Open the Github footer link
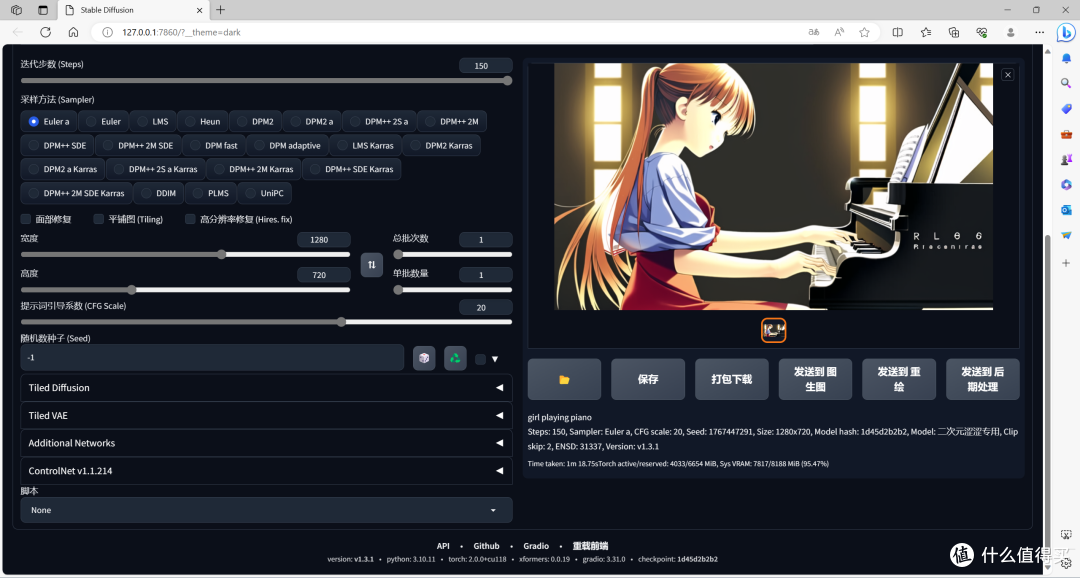1080x578 pixels. point(486,546)
